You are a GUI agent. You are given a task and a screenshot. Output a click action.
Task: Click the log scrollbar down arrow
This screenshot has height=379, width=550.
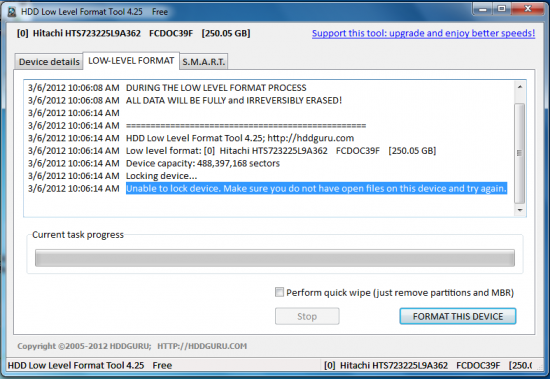tap(520, 210)
